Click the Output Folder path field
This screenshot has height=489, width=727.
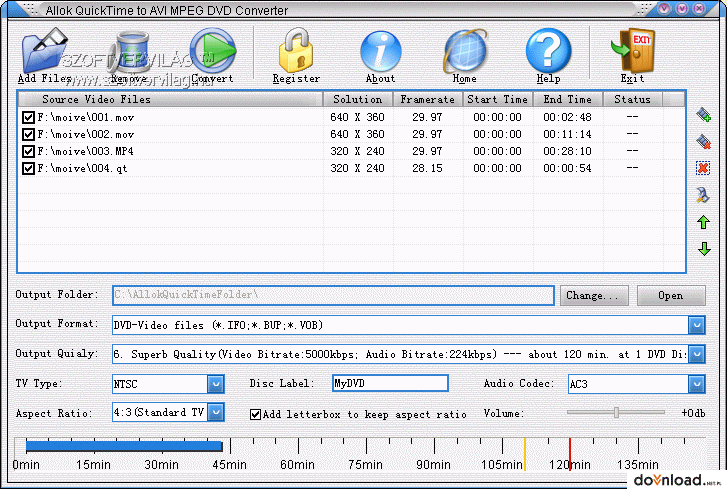coord(333,295)
